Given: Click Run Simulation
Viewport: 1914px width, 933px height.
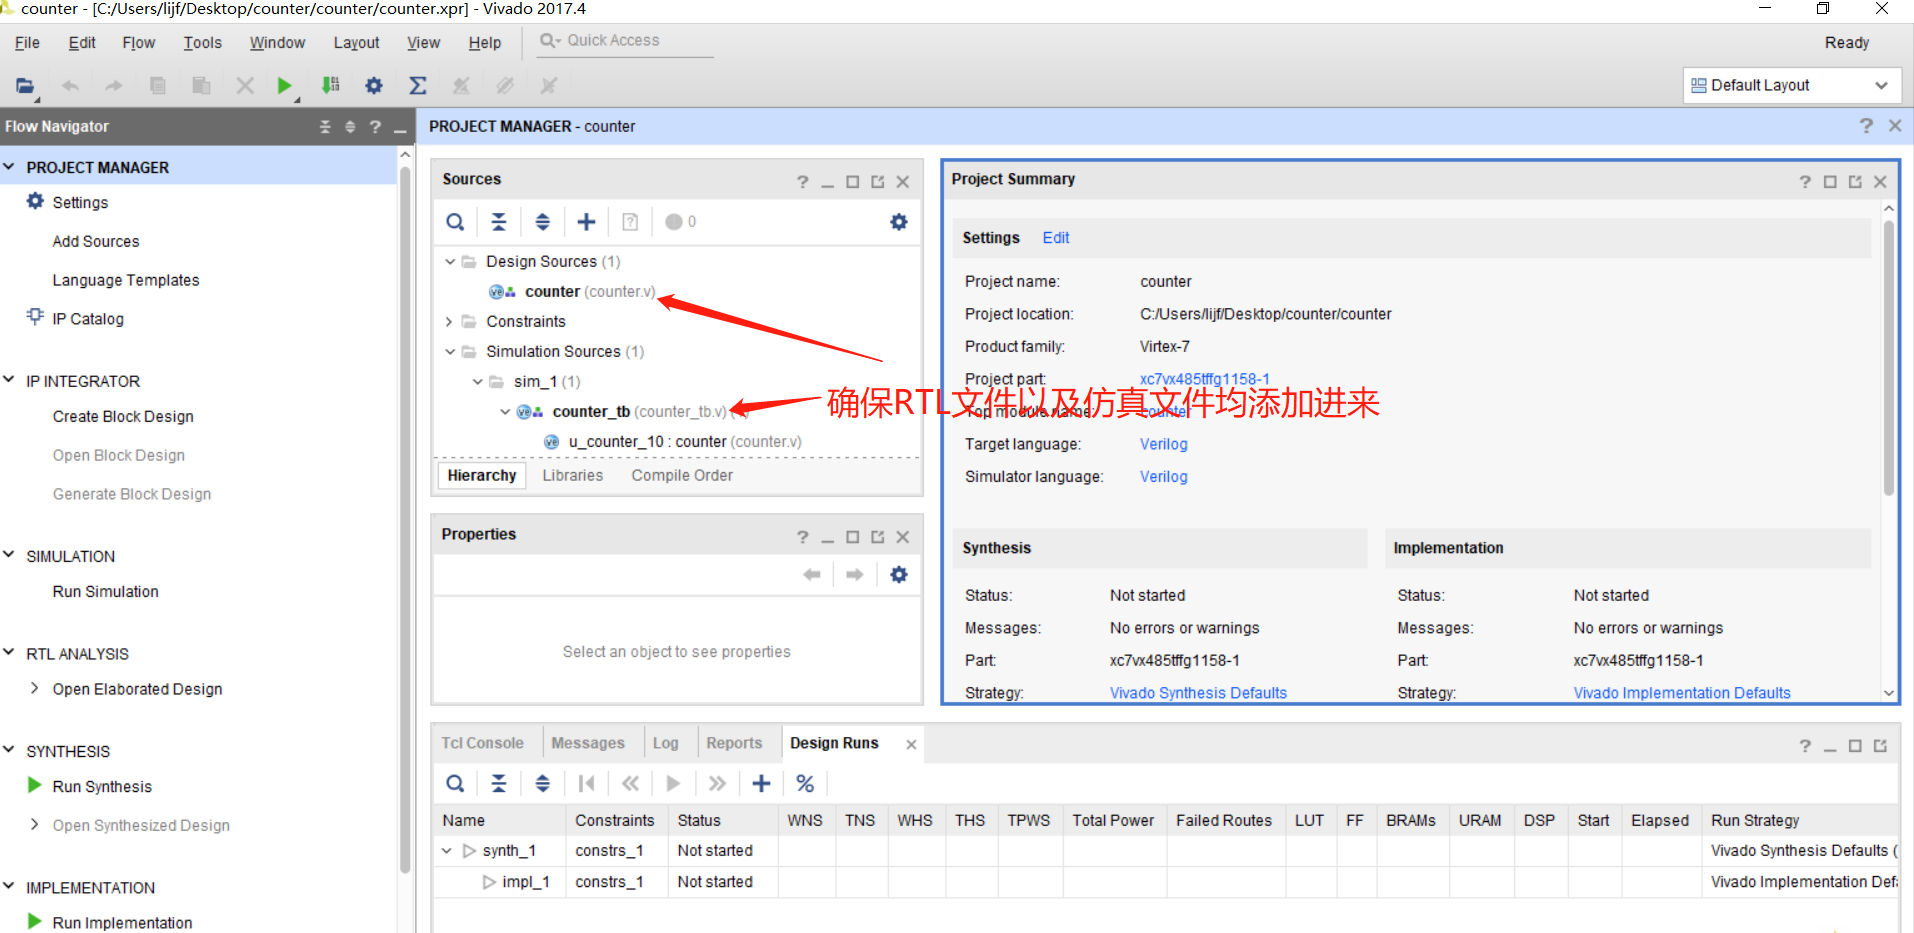Looking at the screenshot, I should pos(105,592).
